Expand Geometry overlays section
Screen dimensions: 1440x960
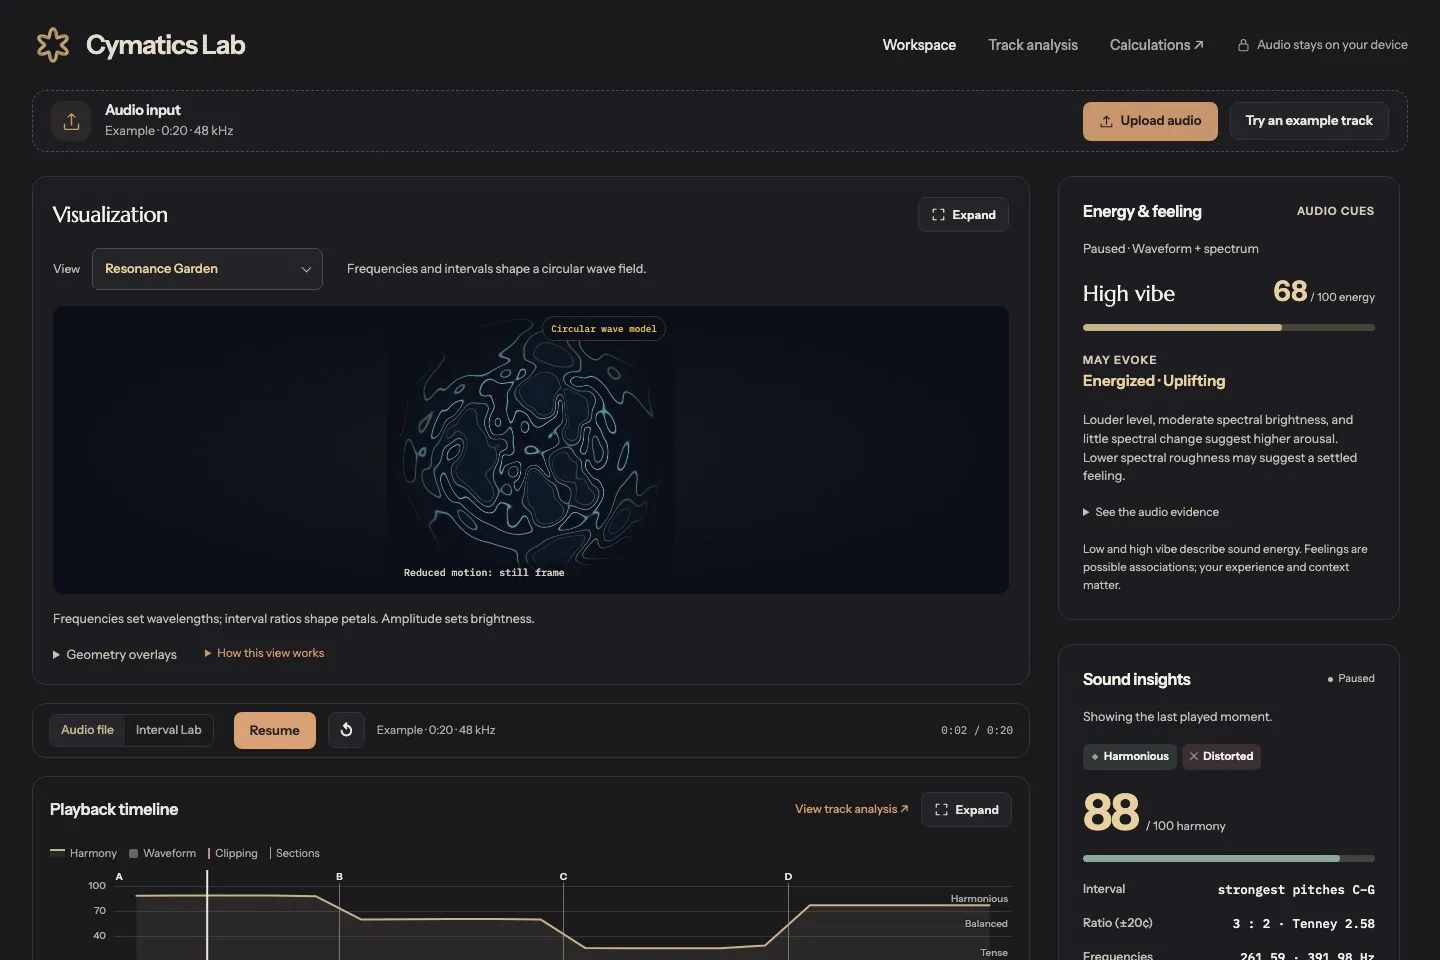tap(115, 654)
